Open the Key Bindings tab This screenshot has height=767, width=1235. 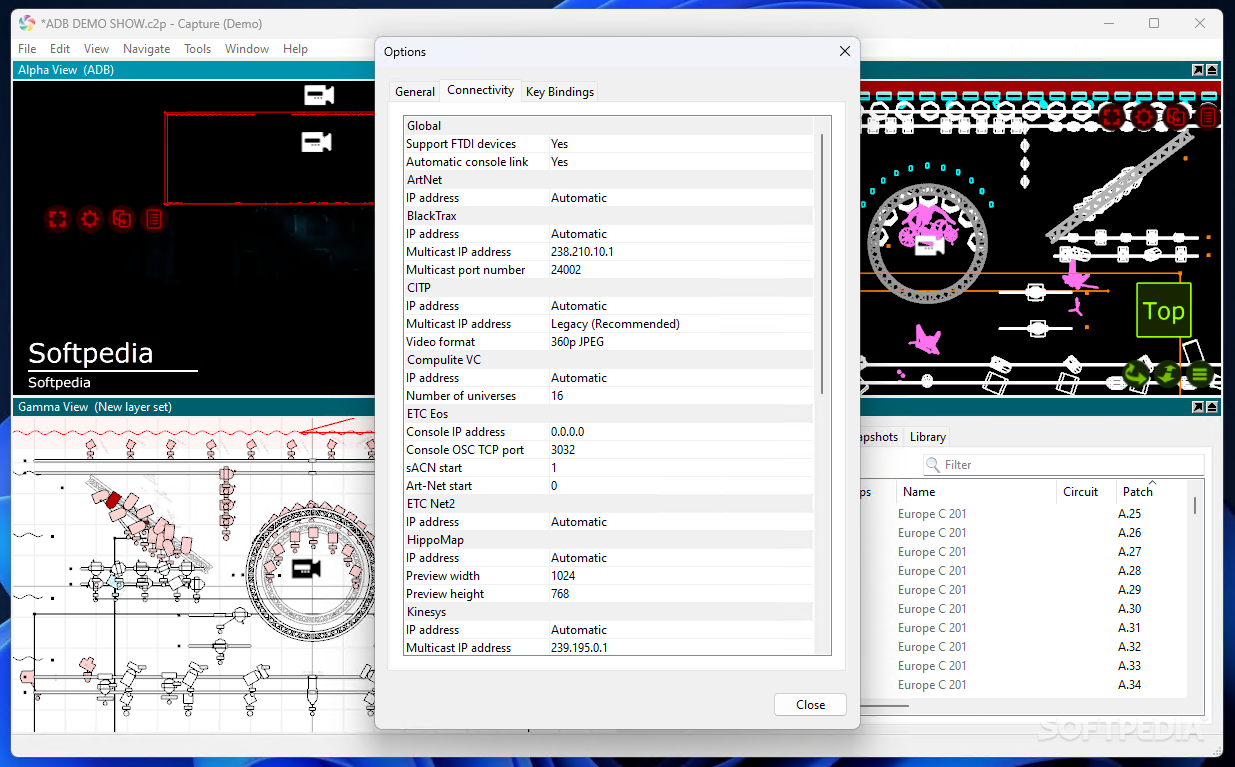560,92
